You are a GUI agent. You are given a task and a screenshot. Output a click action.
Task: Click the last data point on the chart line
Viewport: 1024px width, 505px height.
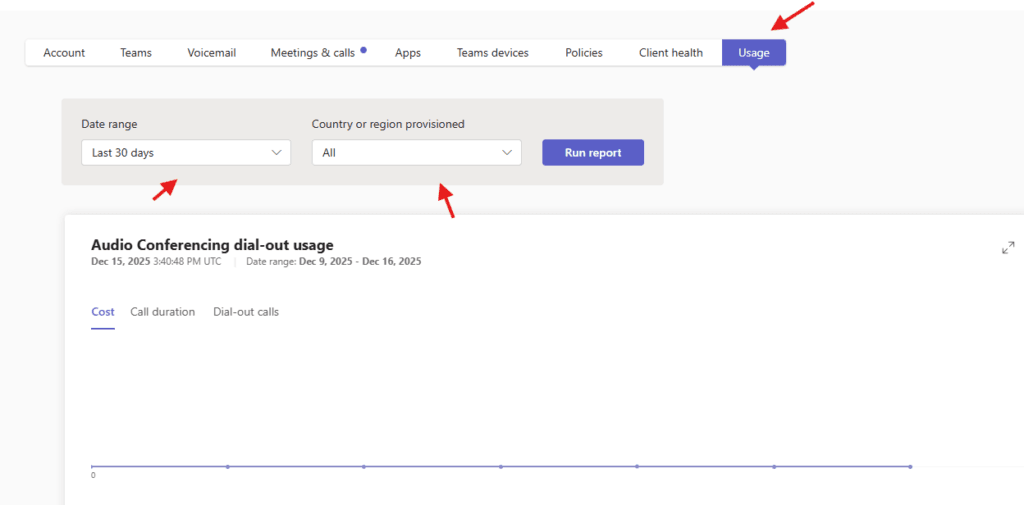(910, 466)
